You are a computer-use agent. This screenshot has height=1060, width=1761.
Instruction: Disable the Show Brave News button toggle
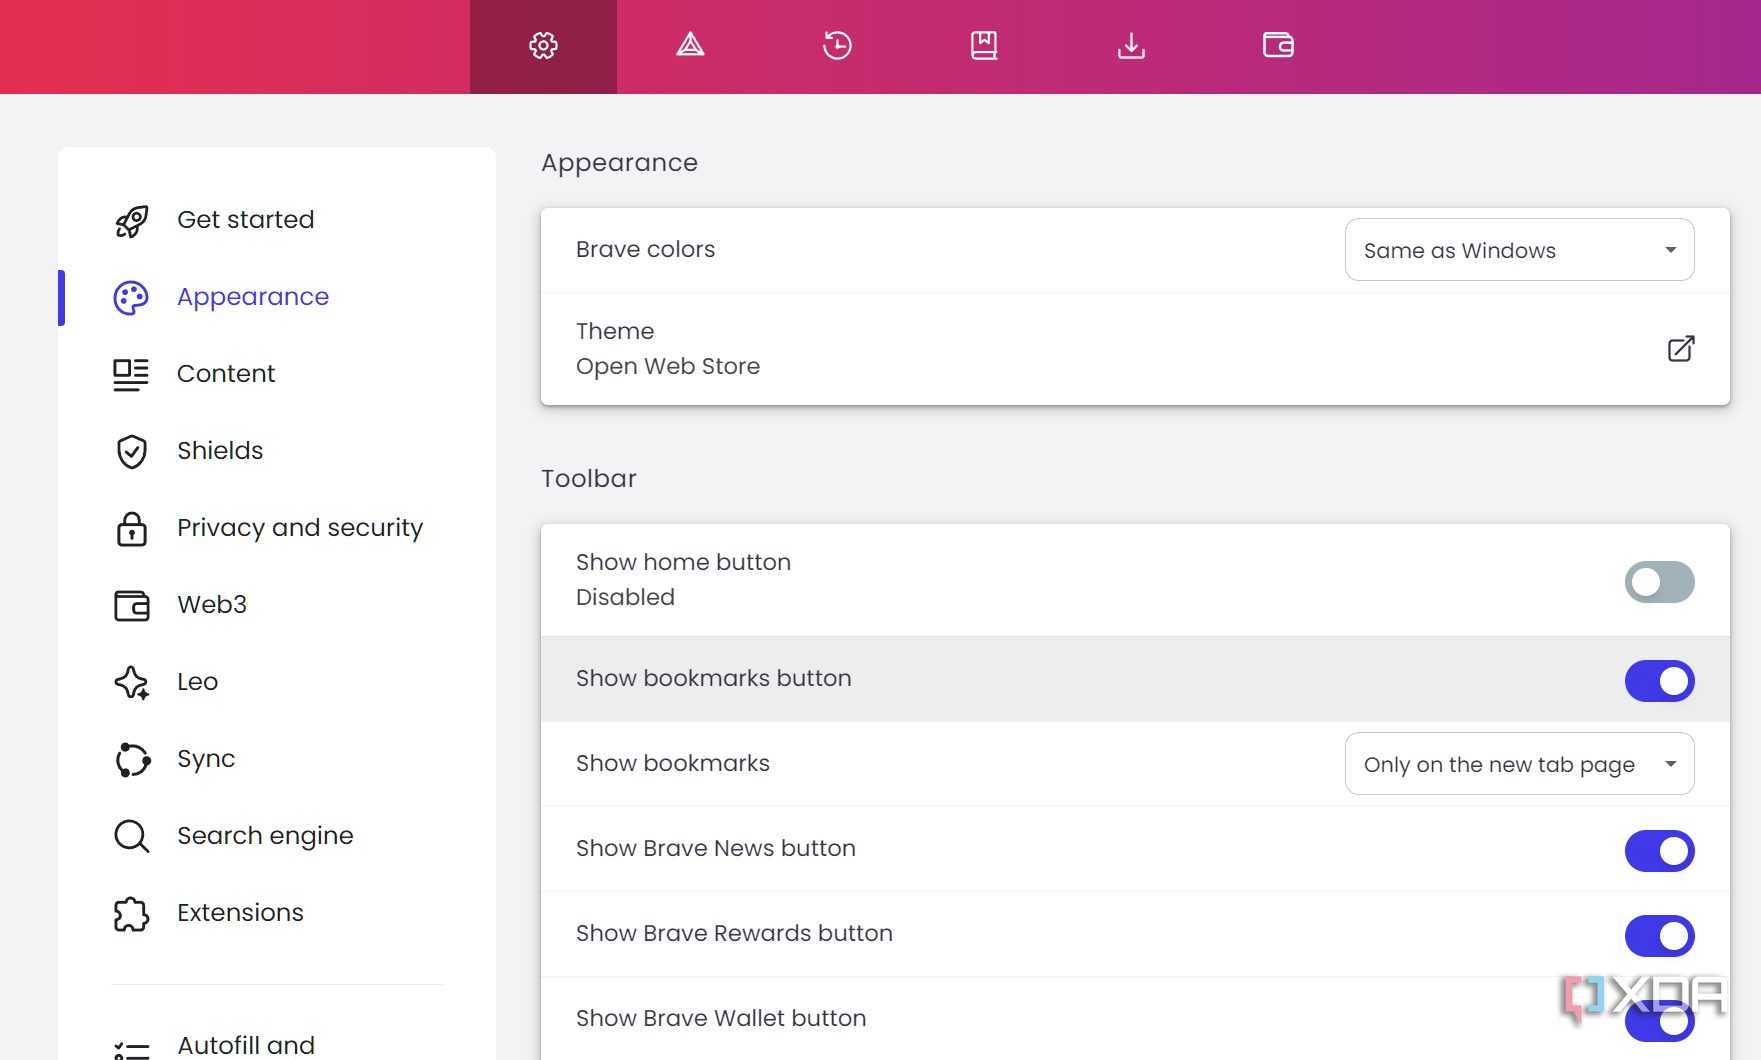click(1659, 850)
